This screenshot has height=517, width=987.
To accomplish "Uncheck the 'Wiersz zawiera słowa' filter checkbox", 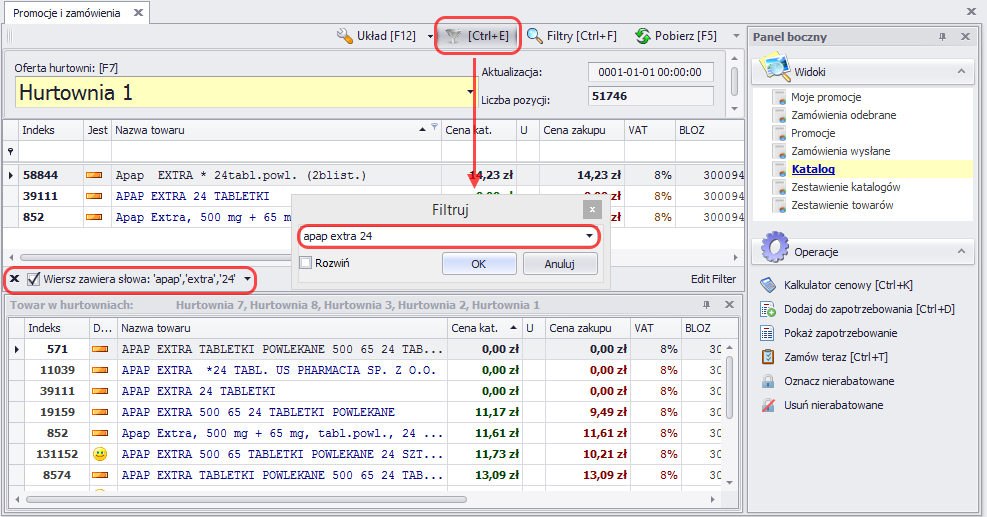I will (34, 279).
